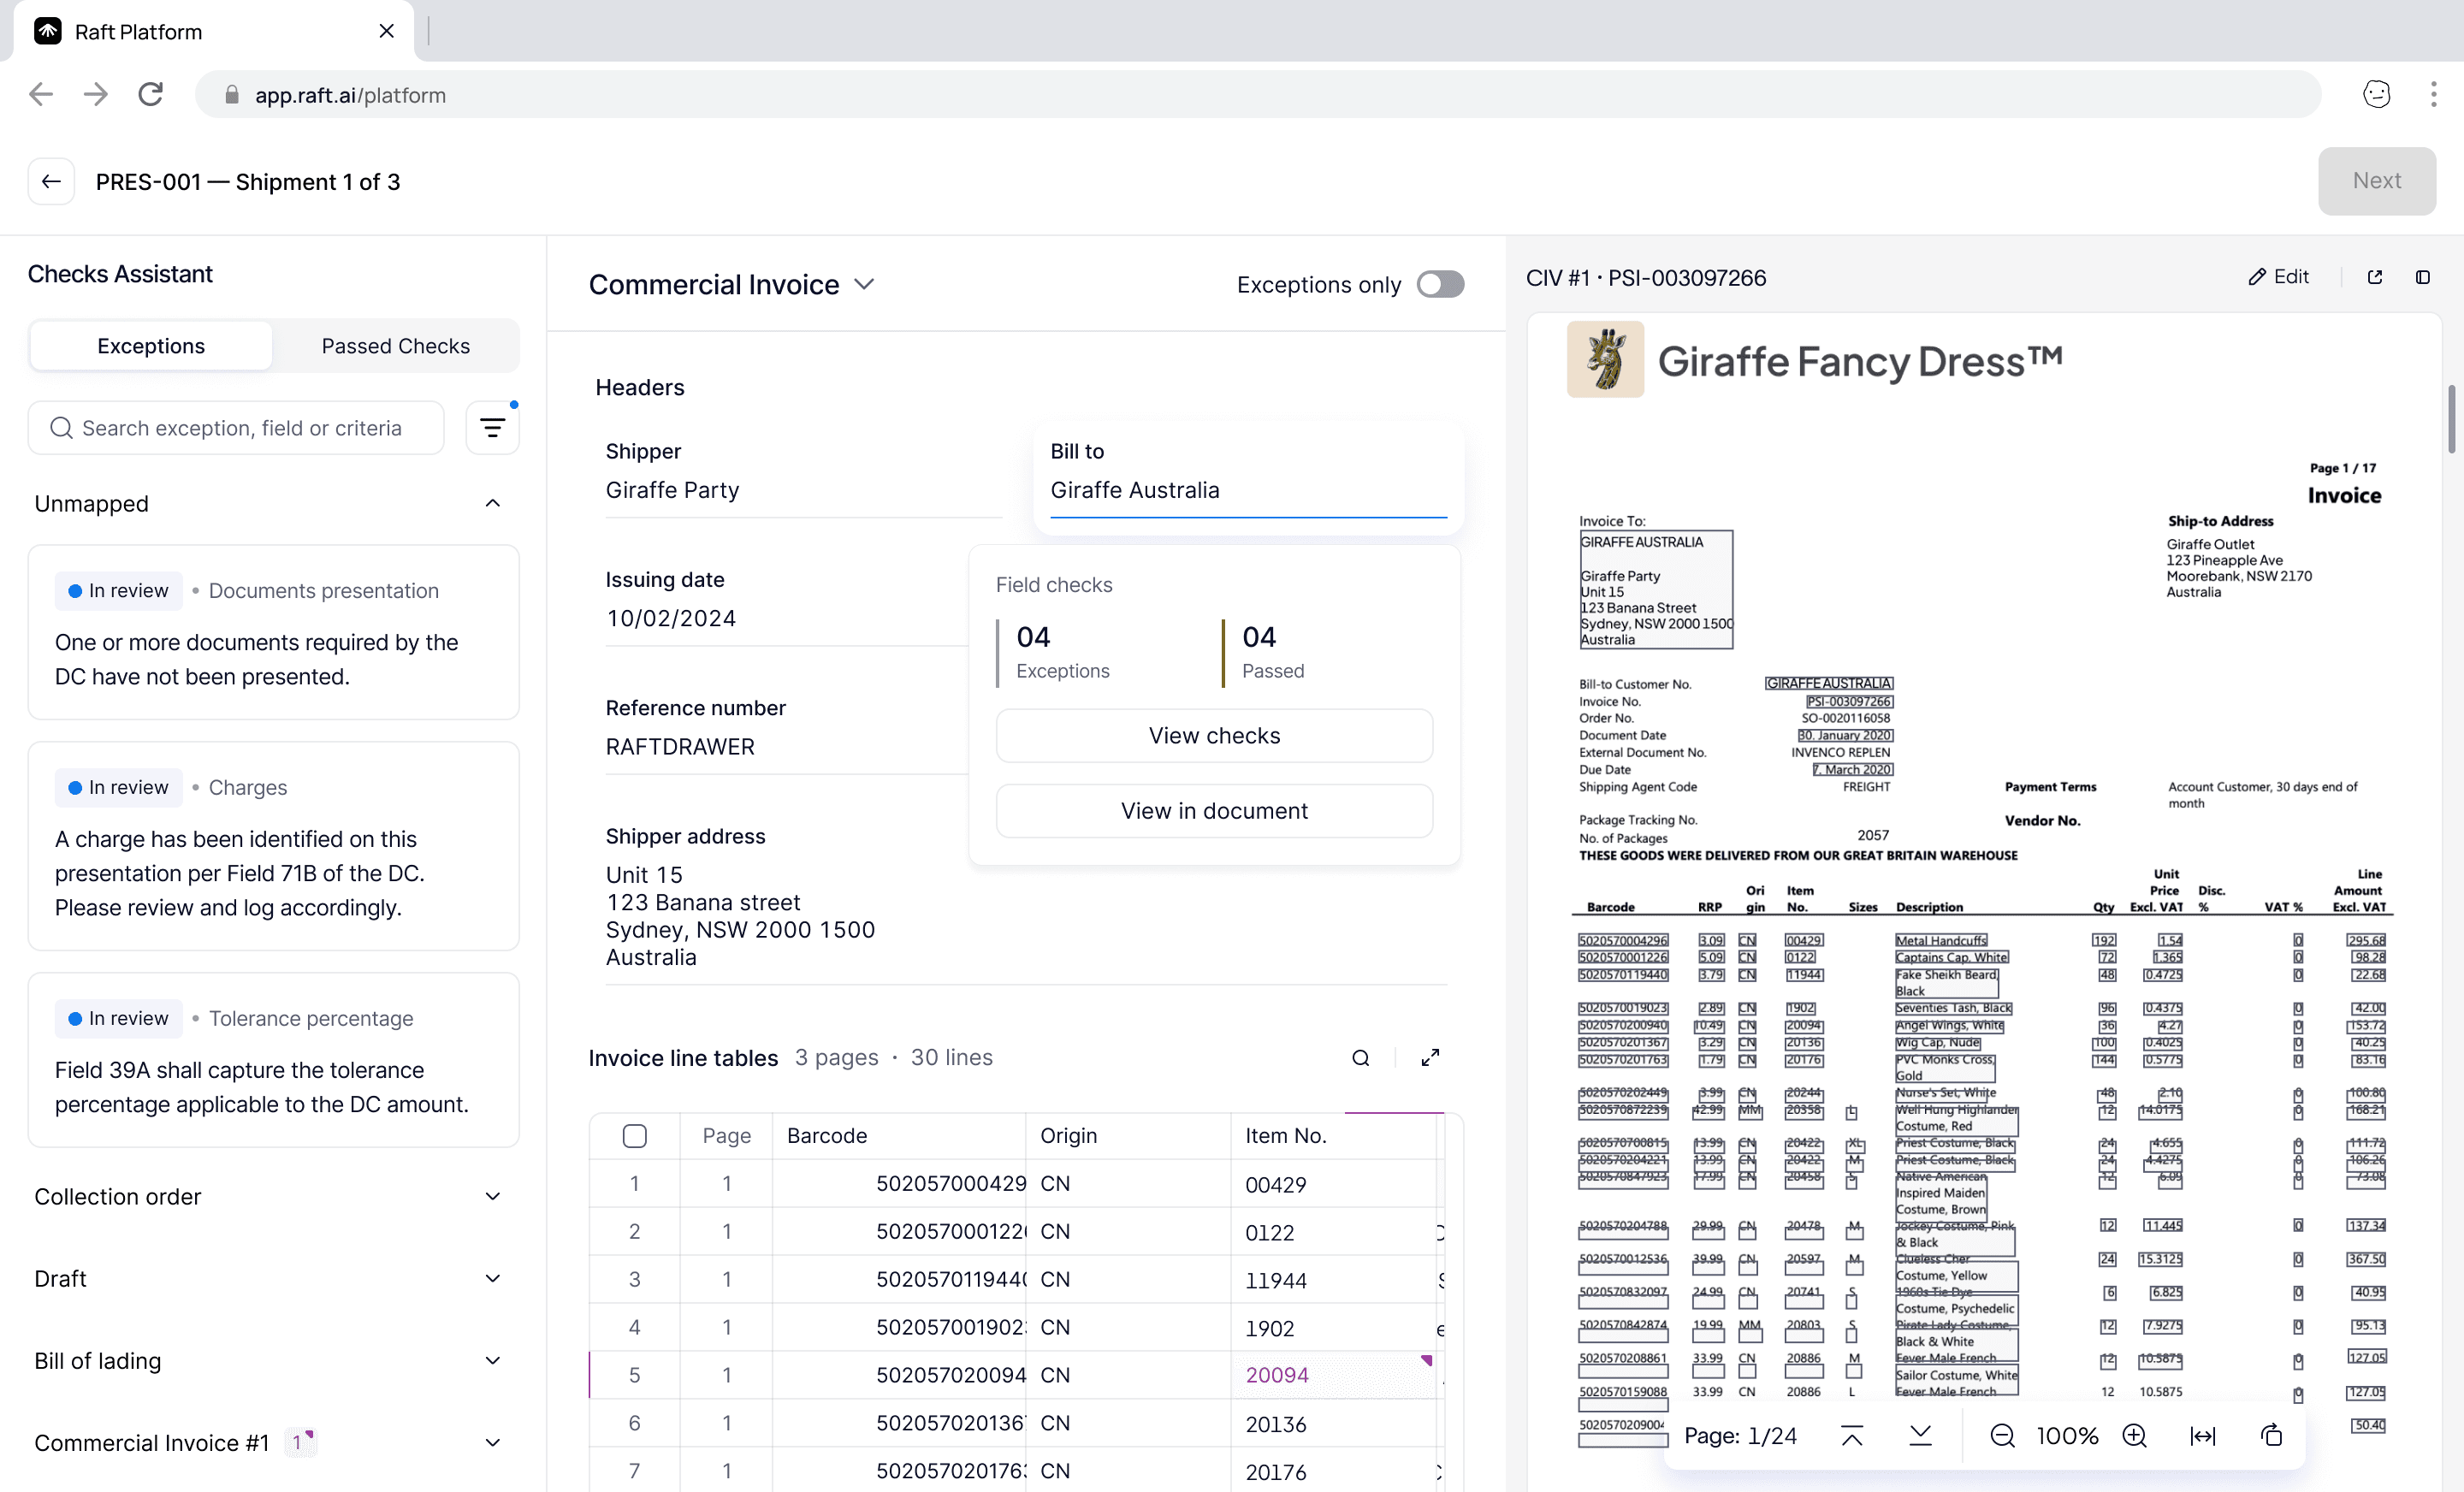Jump to first page of document
2464x1492 pixels.
1852,1436
